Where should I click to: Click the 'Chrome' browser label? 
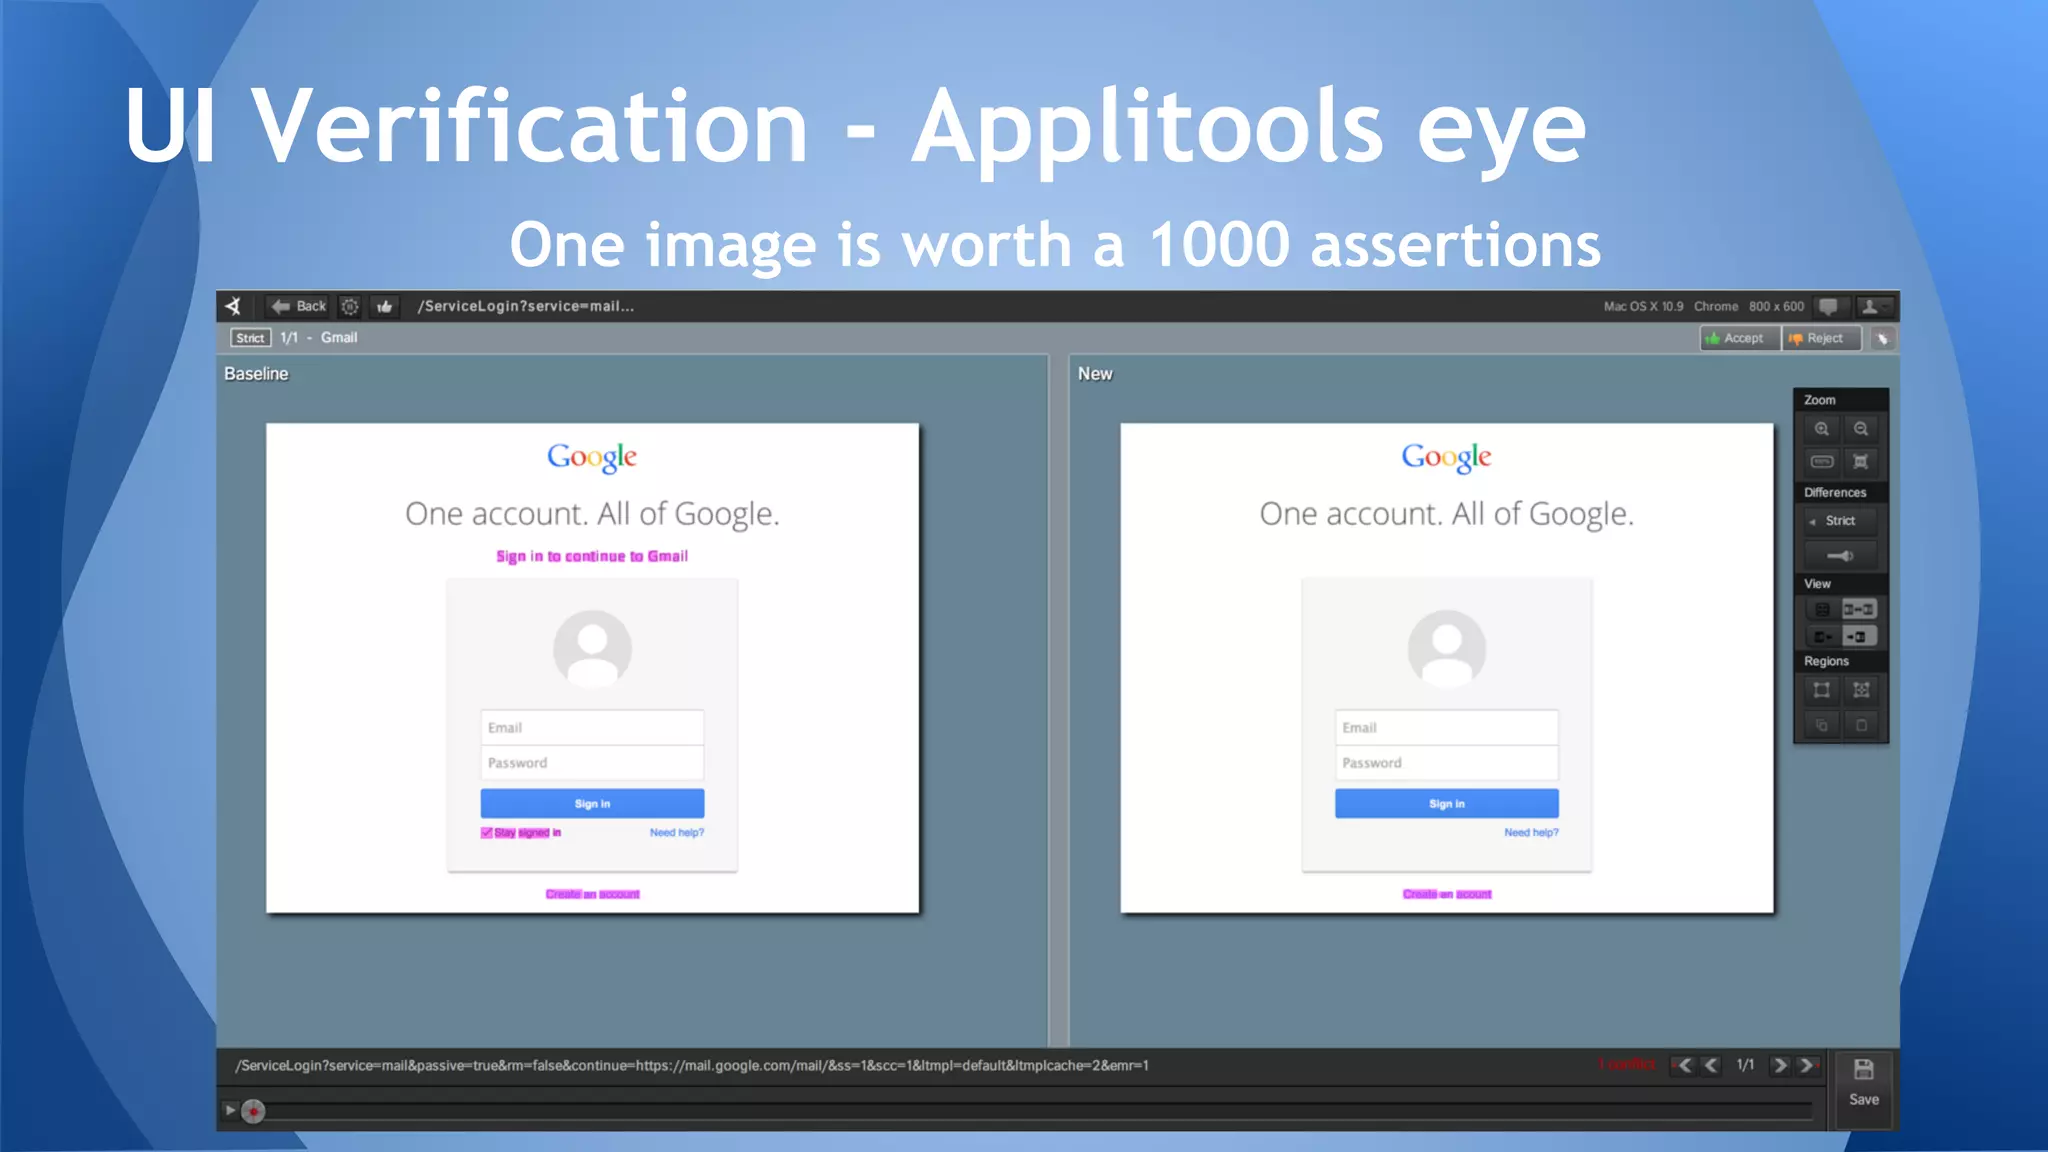[x=1716, y=307]
